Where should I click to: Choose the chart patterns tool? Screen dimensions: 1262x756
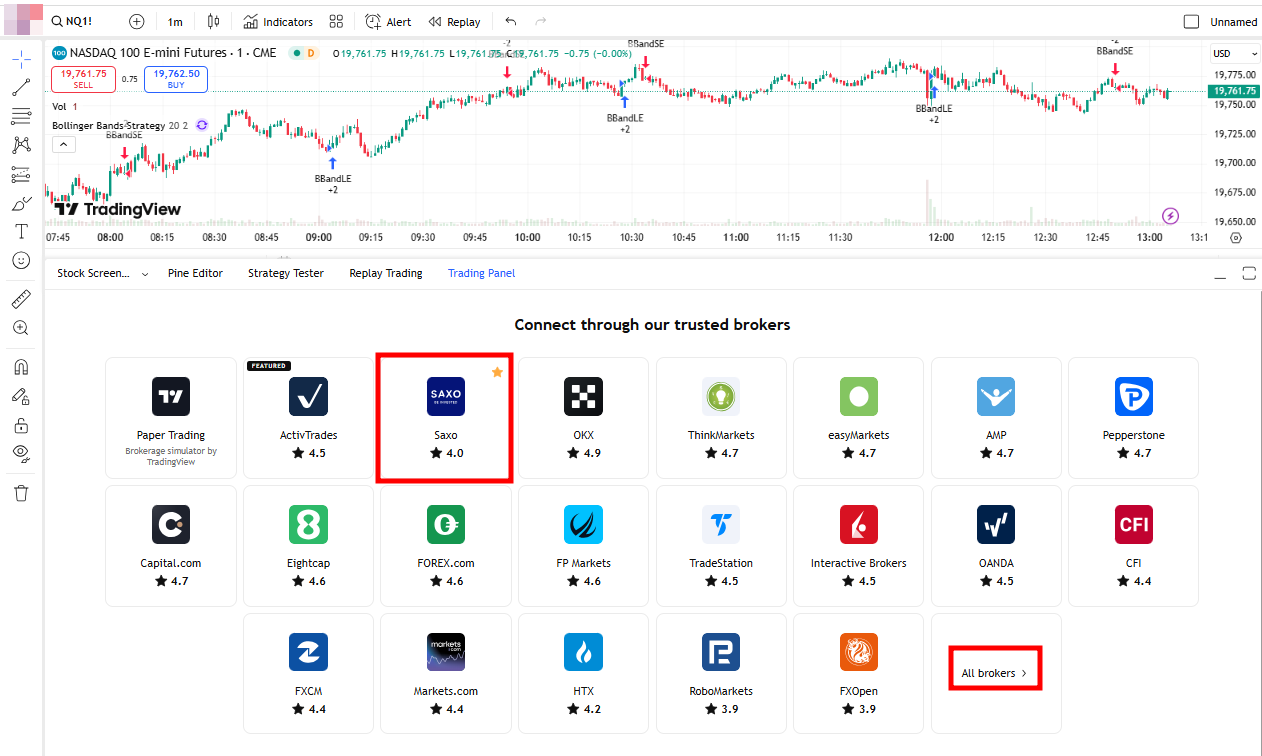click(21, 146)
